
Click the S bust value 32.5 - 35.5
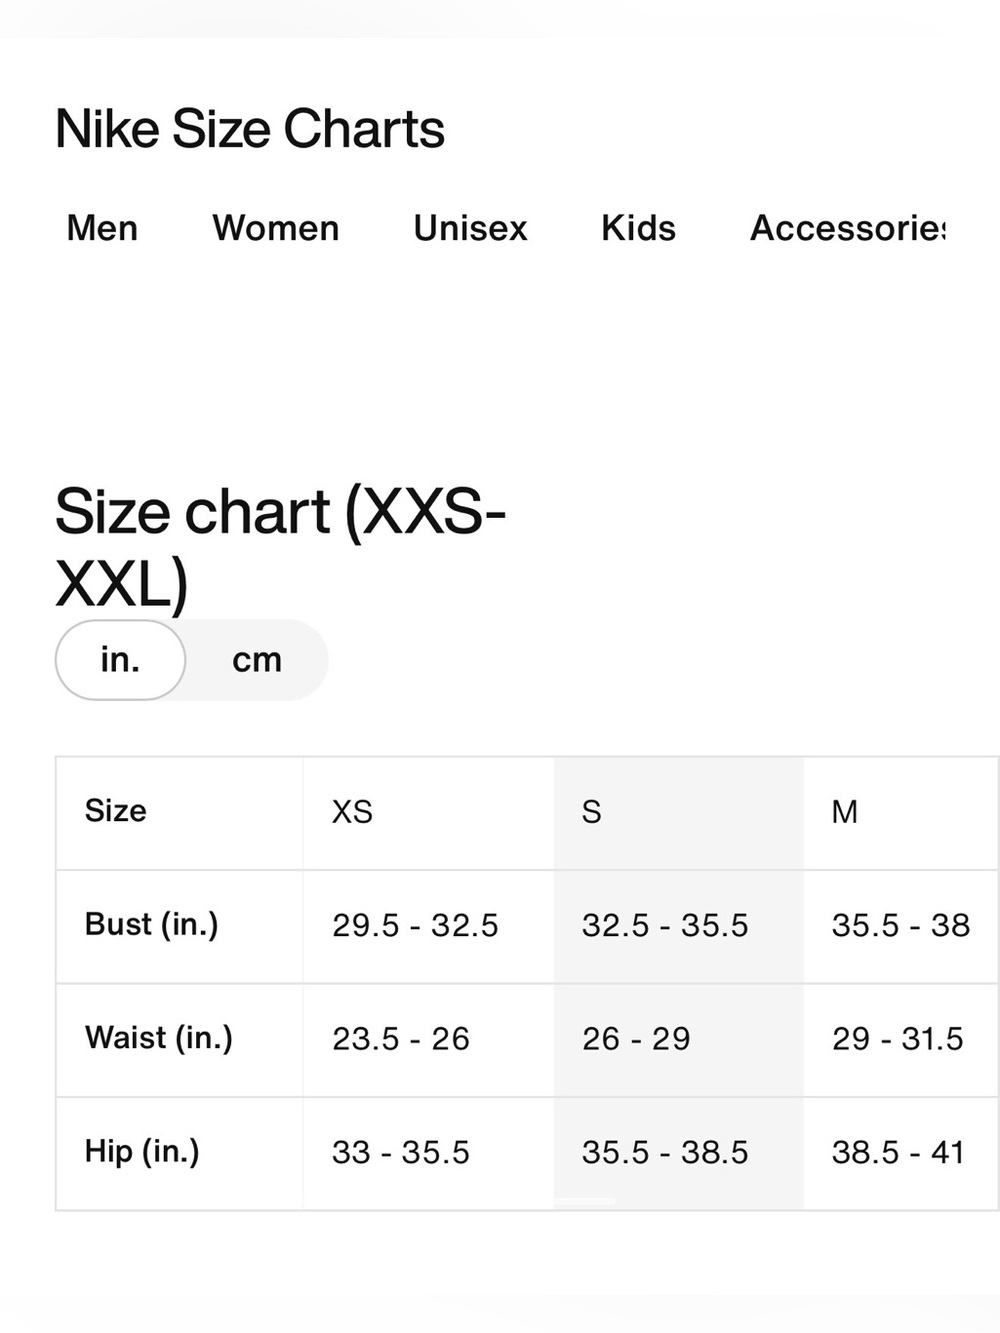(x=665, y=926)
